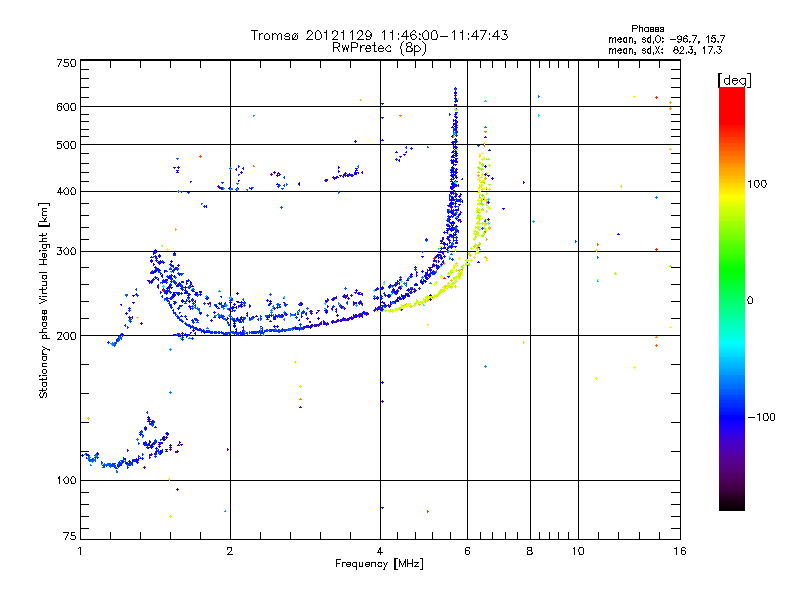Click the 'mean, sd,O: -96.7, 15.7' statistic
The height and width of the screenshot is (600, 800).
tap(666, 39)
